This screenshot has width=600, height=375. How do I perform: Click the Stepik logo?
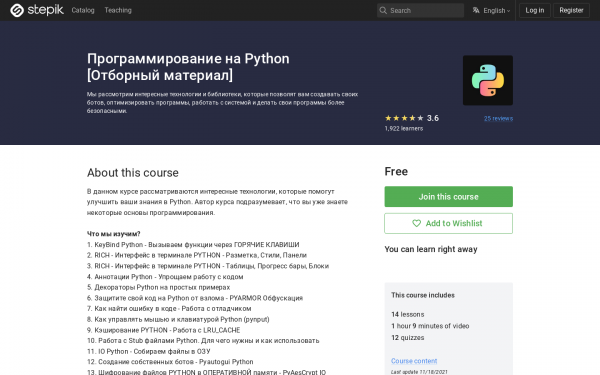[37, 10]
